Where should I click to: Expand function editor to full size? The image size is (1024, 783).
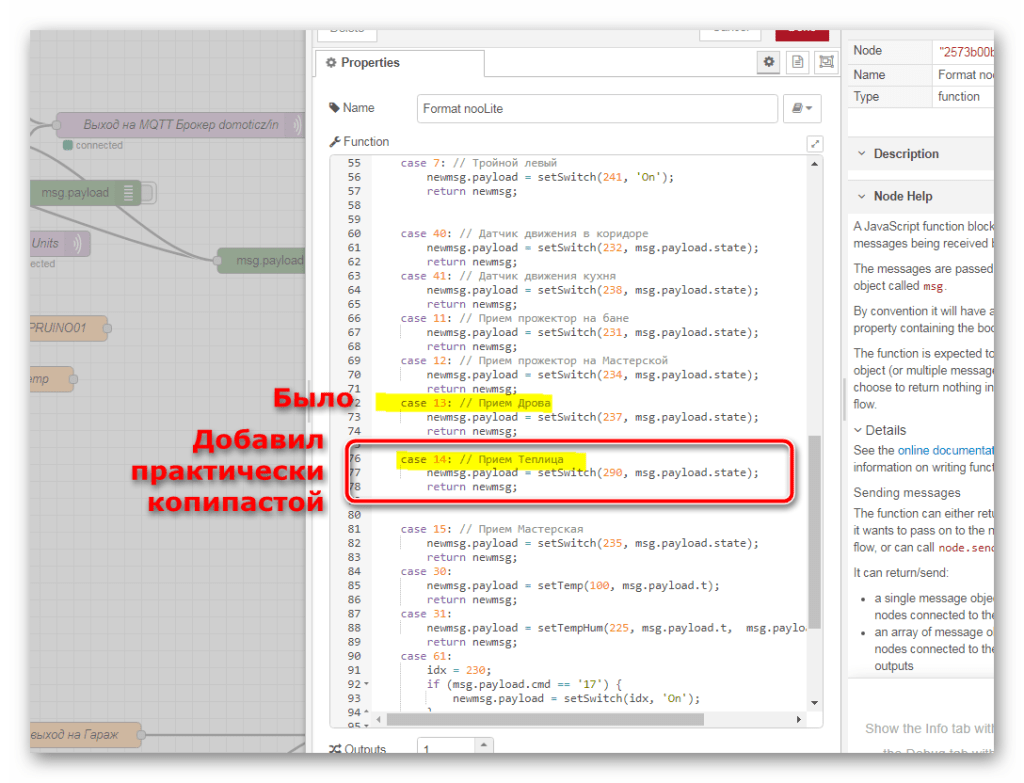(814, 144)
